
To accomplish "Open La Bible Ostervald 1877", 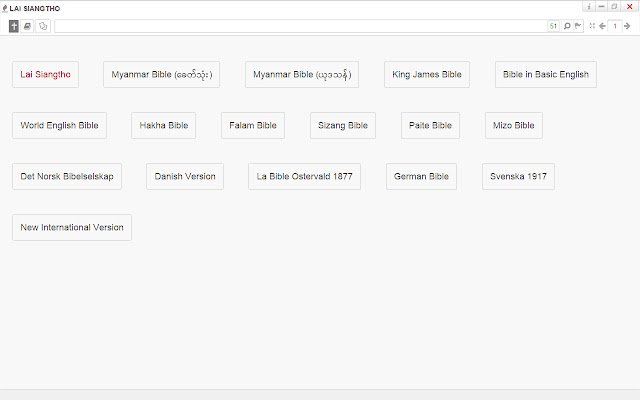I will pos(304,176).
